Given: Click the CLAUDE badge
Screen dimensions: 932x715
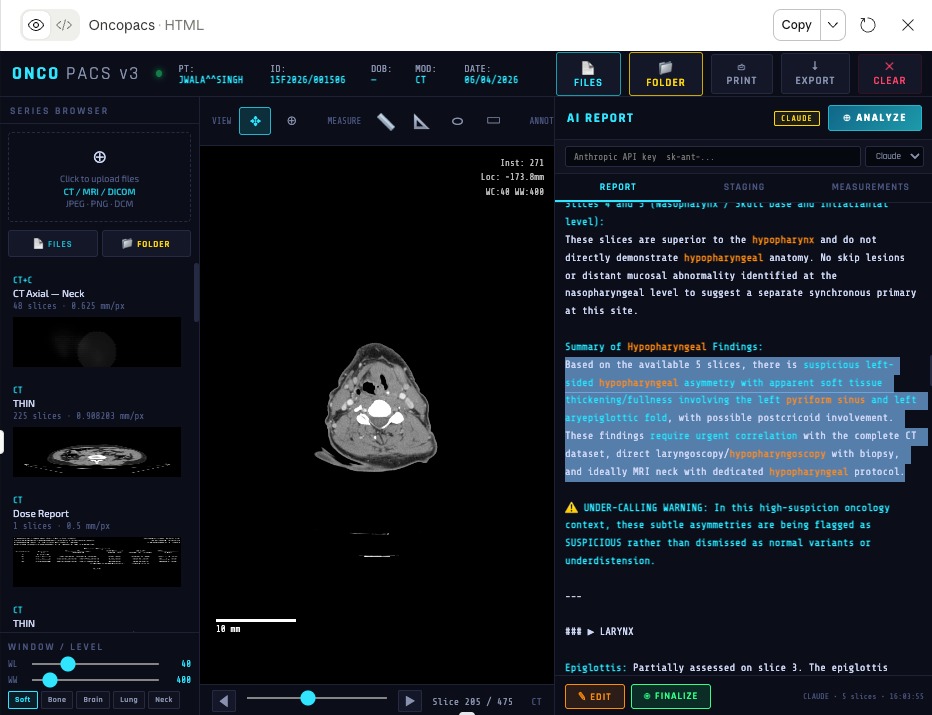Looking at the screenshot, I should click(796, 118).
